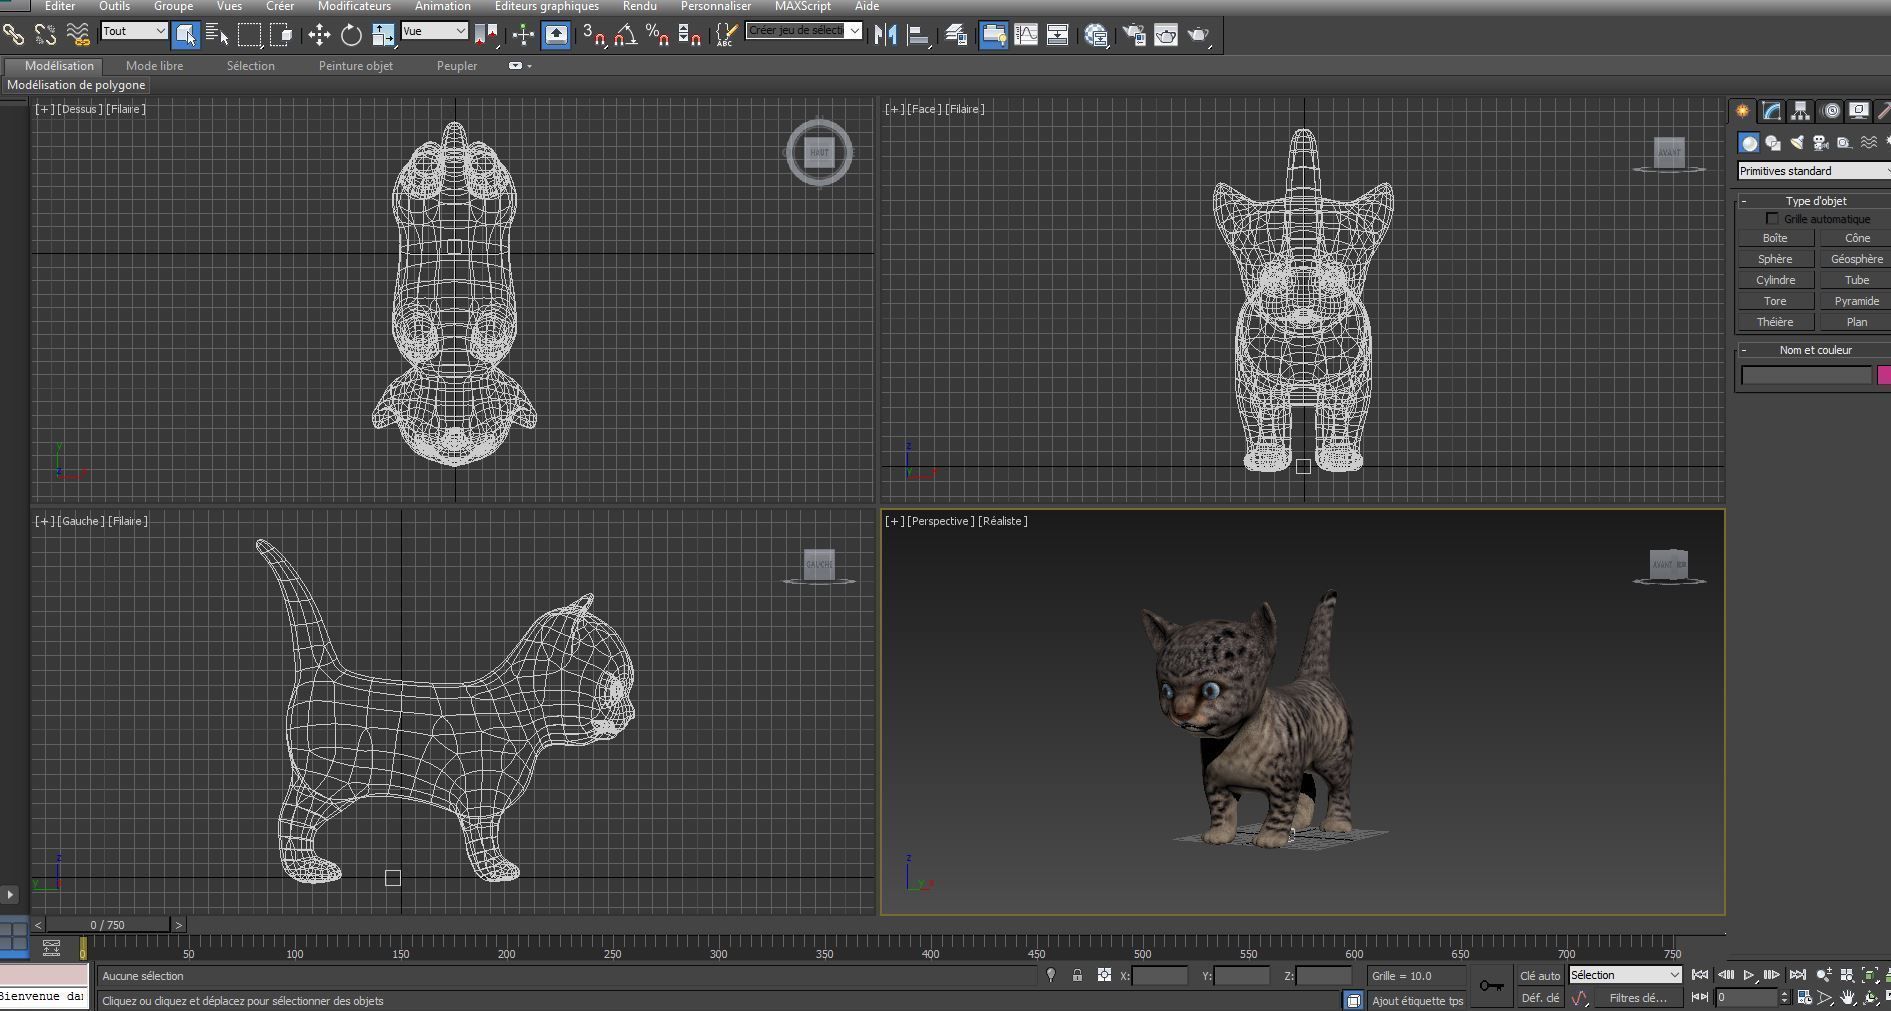
Task: Click the current frame number field
Action: click(x=1746, y=997)
